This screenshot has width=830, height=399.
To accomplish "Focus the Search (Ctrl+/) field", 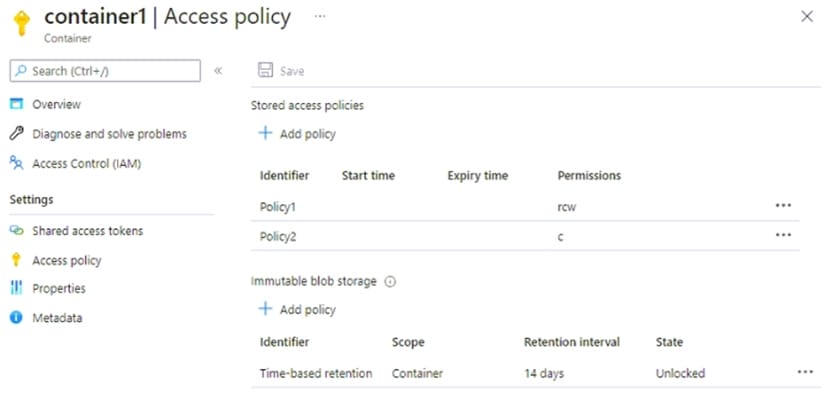I will point(105,71).
